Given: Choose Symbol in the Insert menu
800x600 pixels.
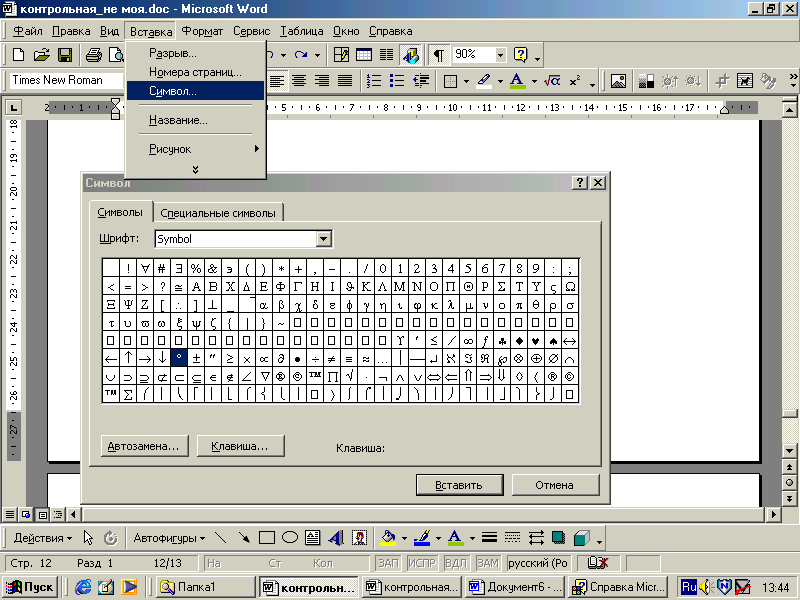Looking at the screenshot, I should [x=195, y=91].
